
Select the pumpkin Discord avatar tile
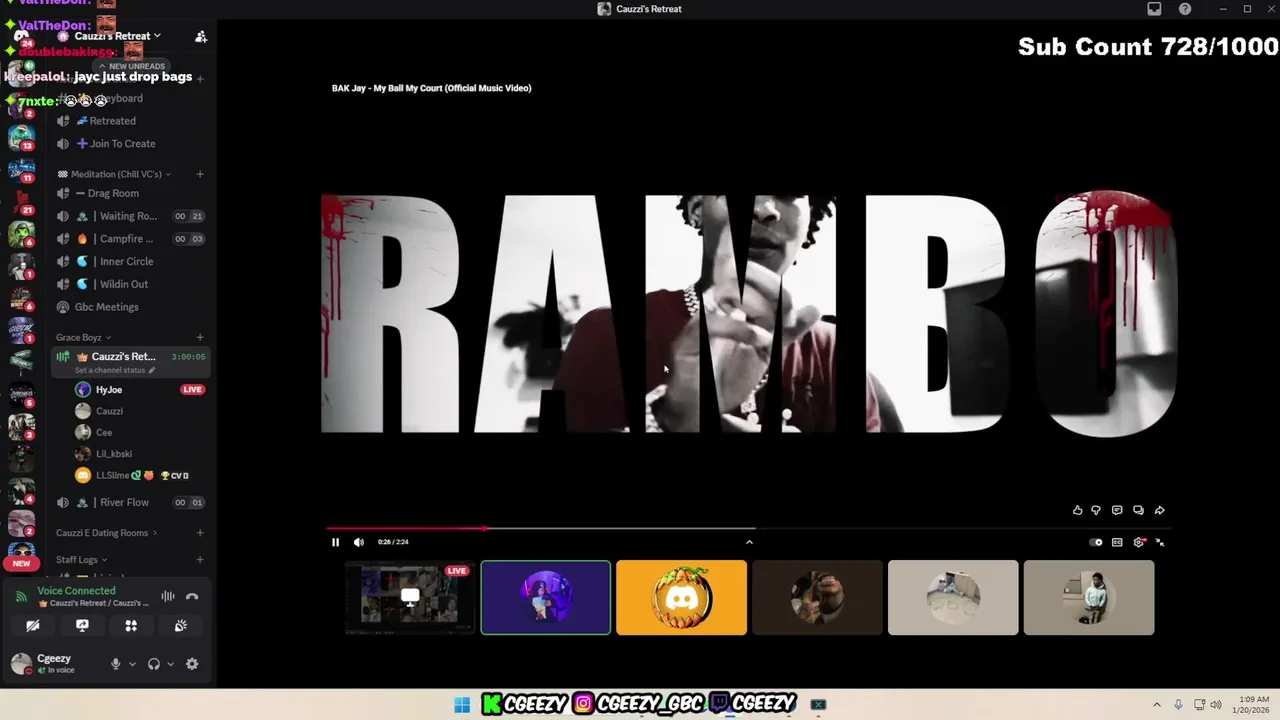point(682,598)
